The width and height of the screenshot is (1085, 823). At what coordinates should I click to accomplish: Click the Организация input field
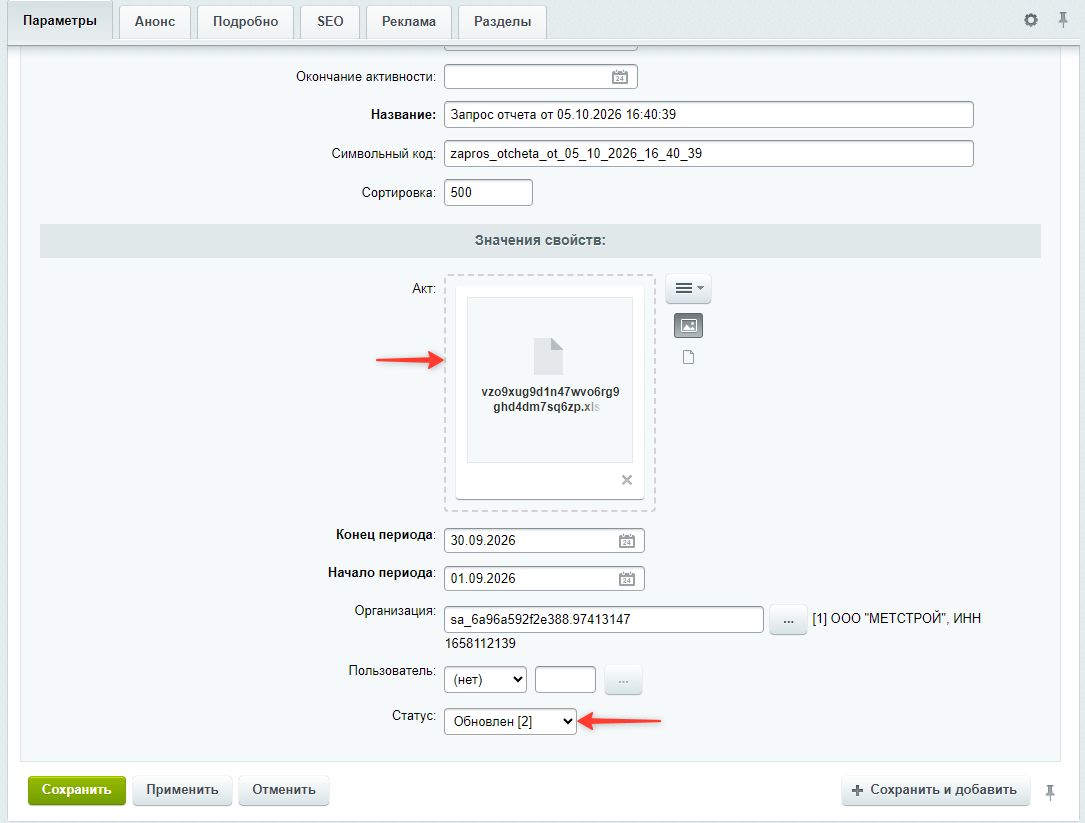[x=603, y=619]
